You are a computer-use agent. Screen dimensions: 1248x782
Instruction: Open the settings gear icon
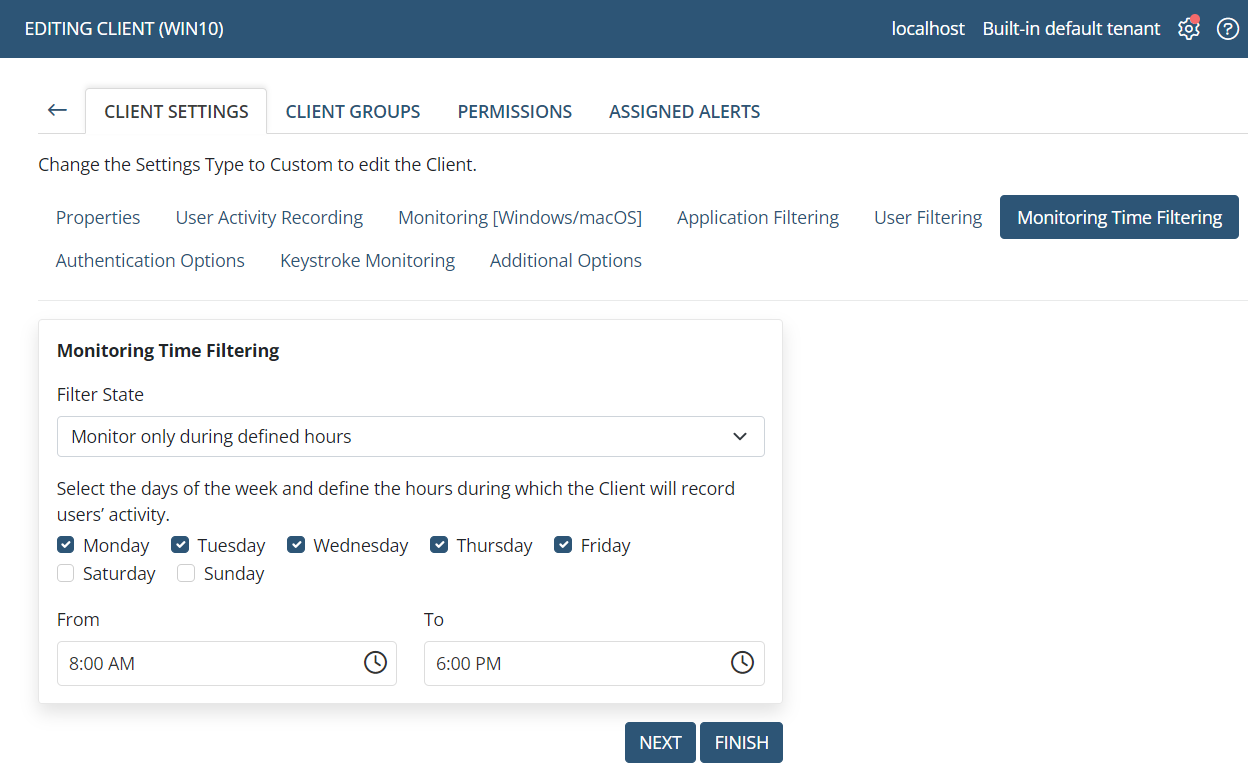point(1188,29)
